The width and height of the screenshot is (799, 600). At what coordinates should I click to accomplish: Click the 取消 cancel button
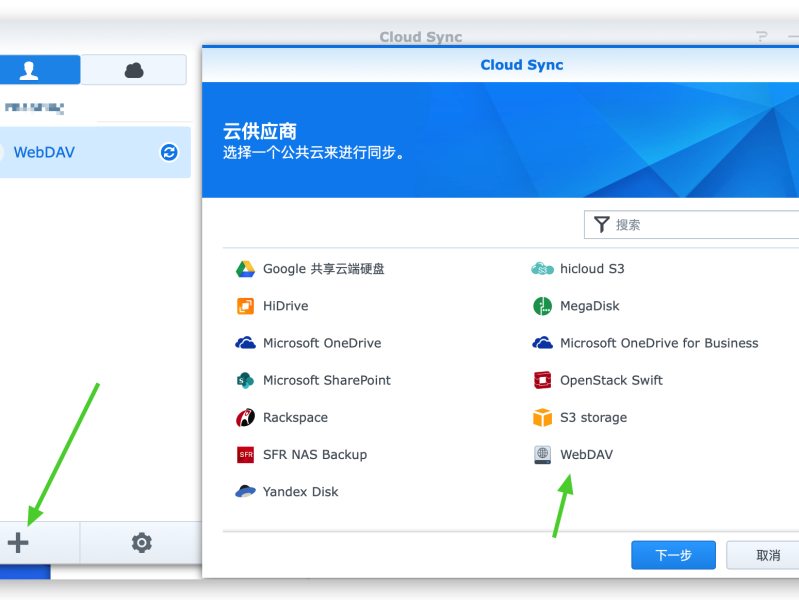coord(763,555)
